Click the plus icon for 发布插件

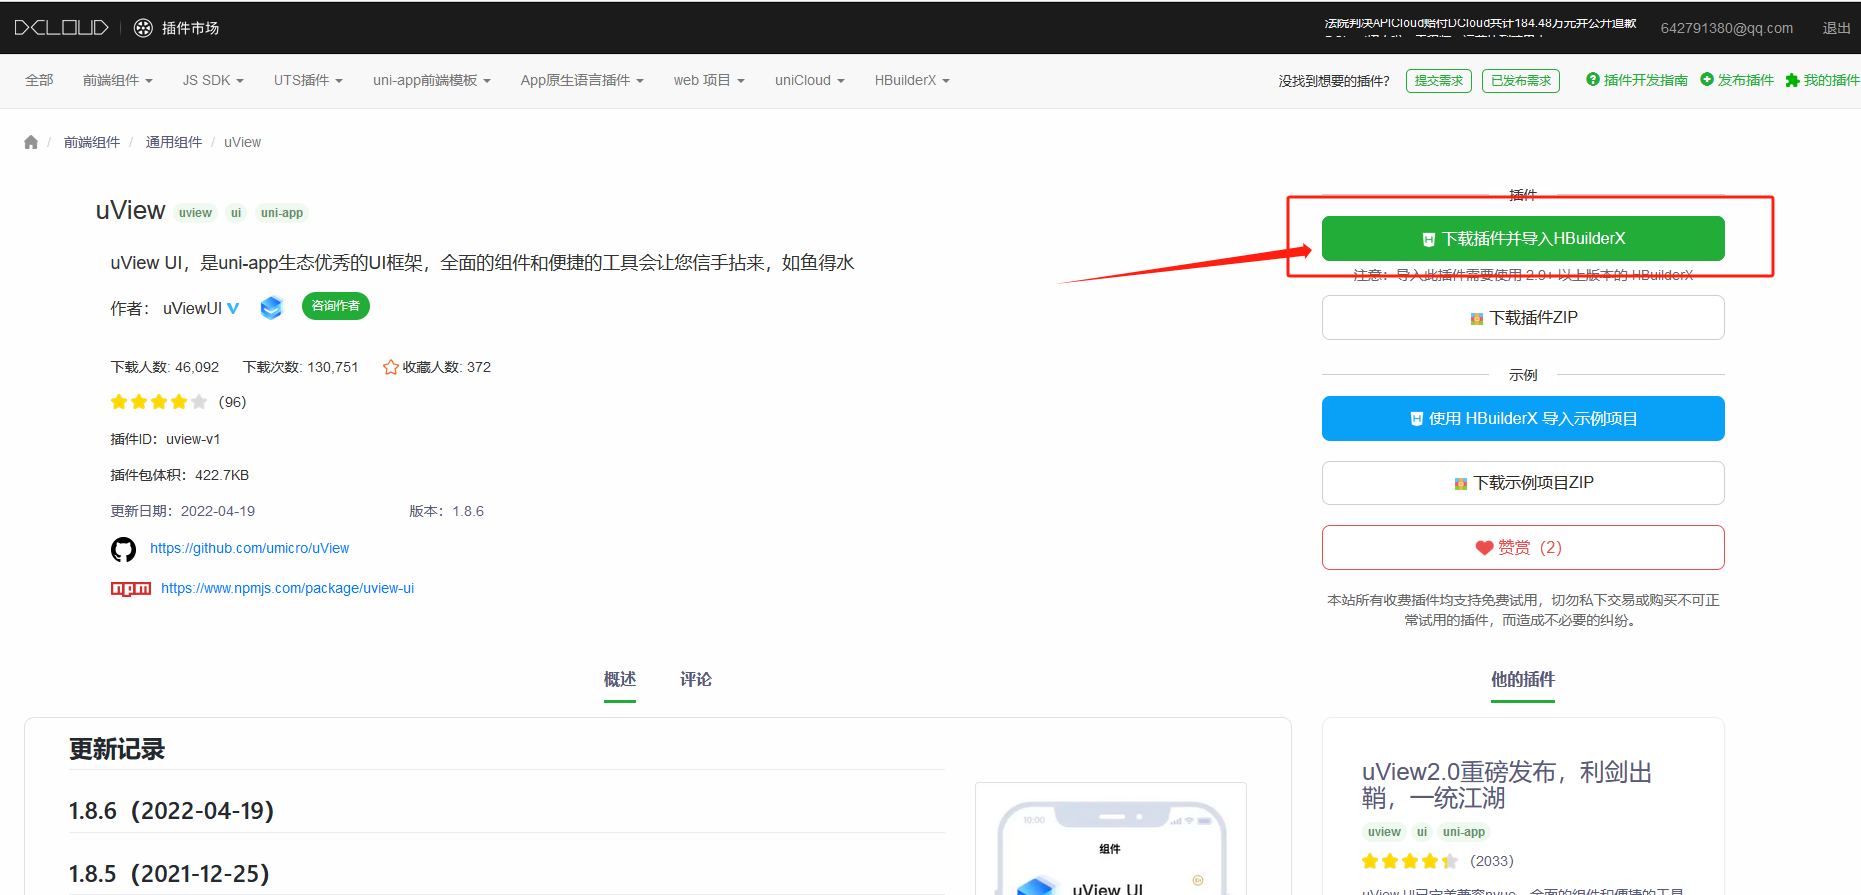click(1707, 79)
